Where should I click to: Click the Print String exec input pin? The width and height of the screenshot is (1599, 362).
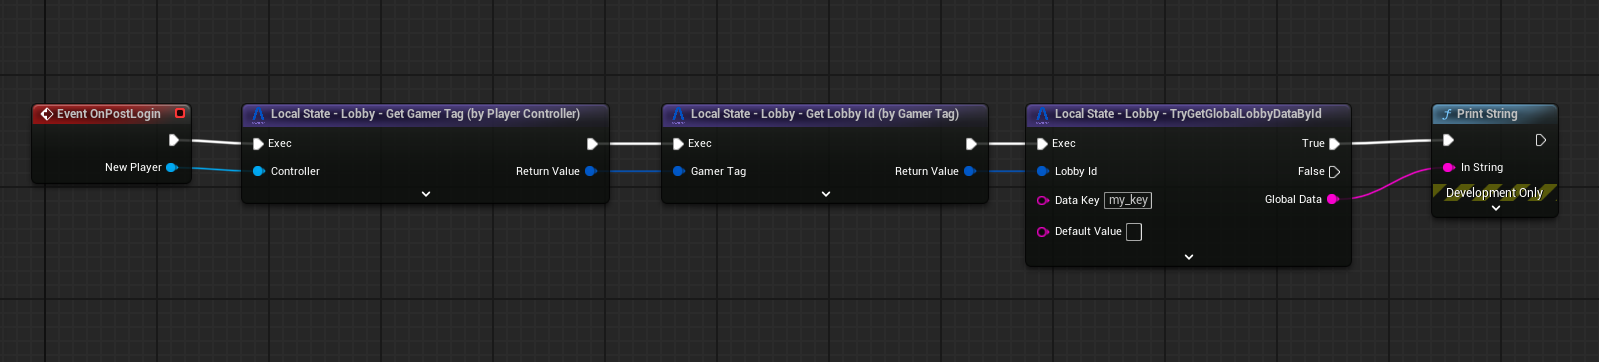click(x=1448, y=140)
